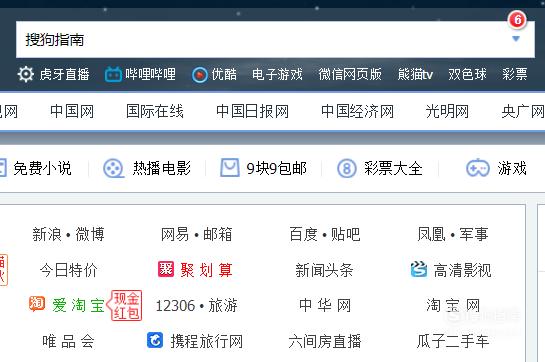Open the 唯品会 link
The width and height of the screenshot is (545, 362).
coord(68,341)
